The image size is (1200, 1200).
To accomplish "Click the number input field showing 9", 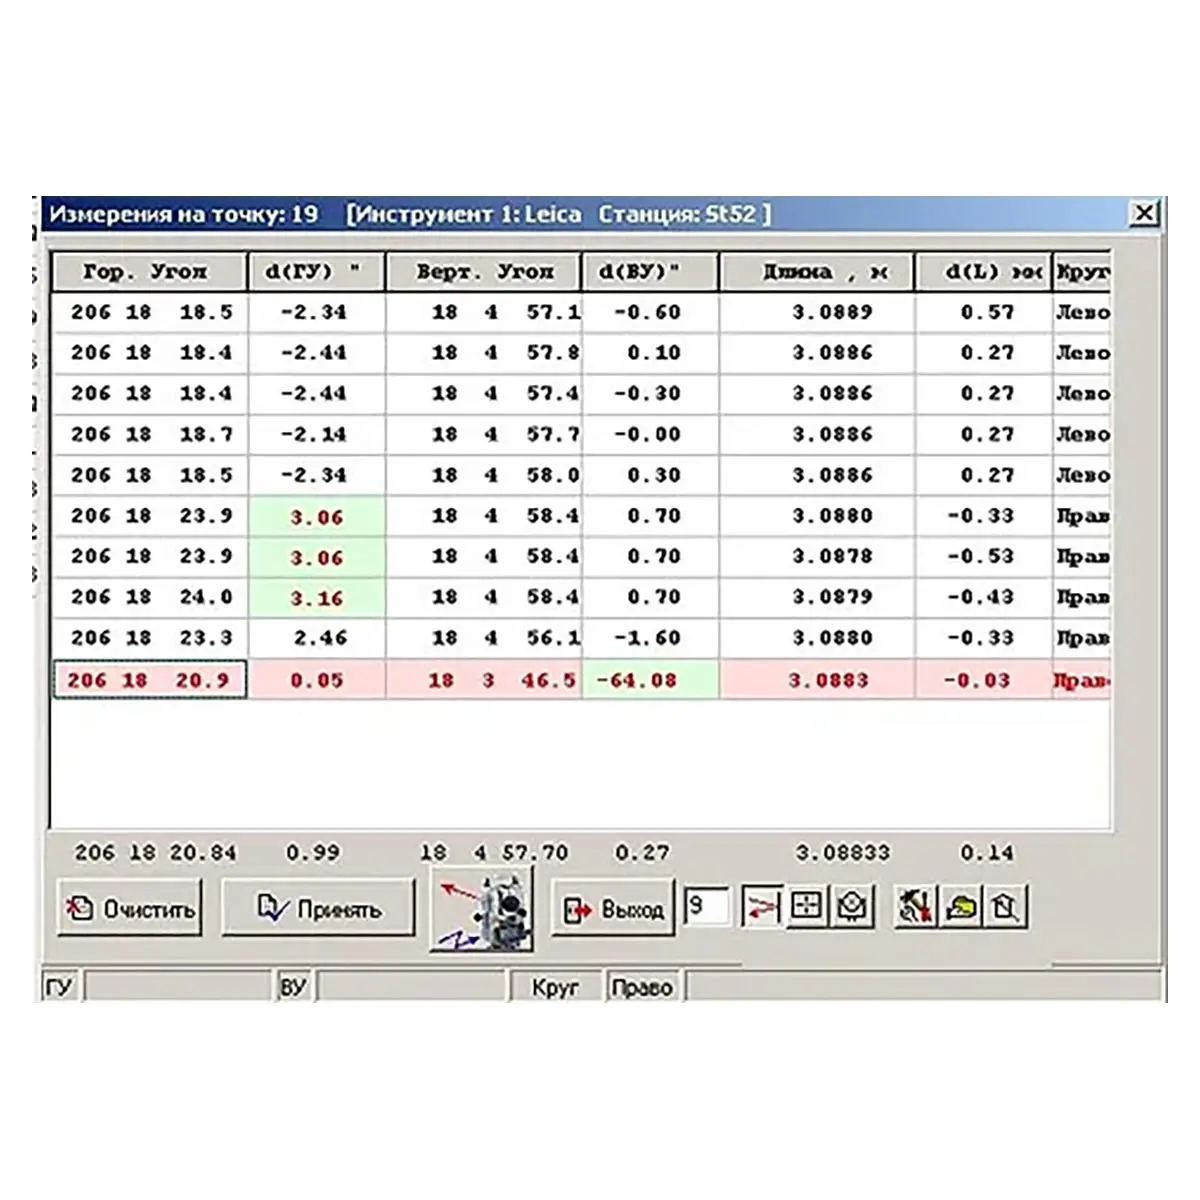I will [x=707, y=907].
